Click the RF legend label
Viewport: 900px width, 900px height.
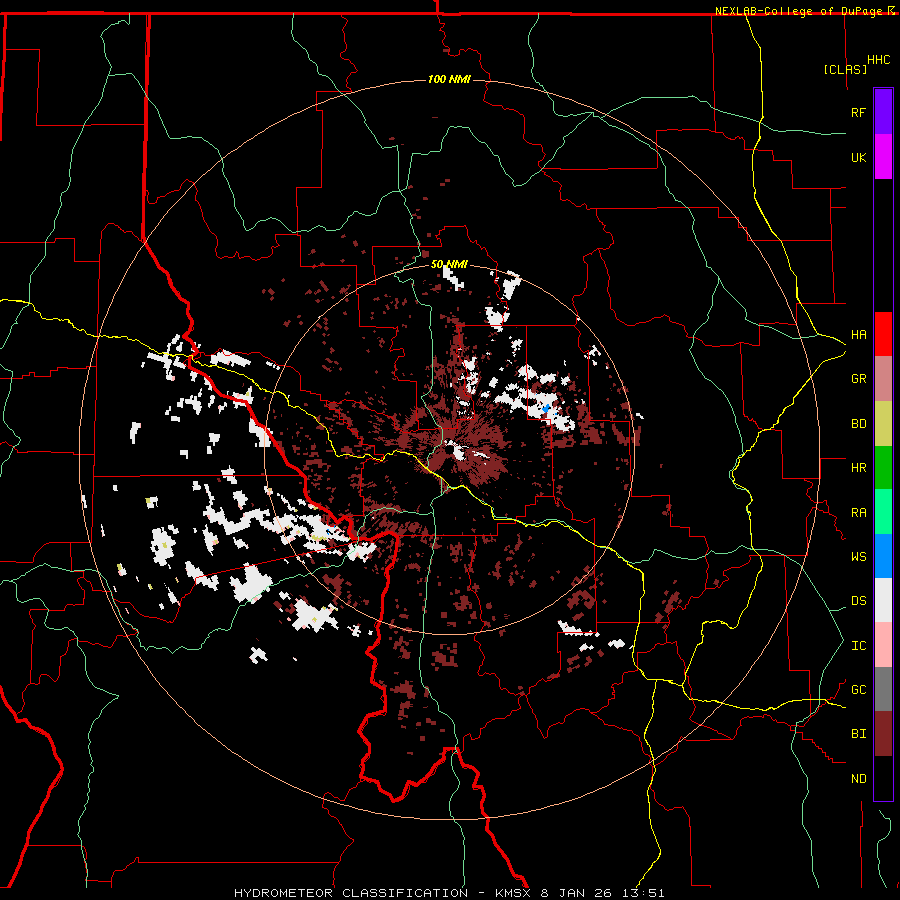pyautogui.click(x=858, y=112)
